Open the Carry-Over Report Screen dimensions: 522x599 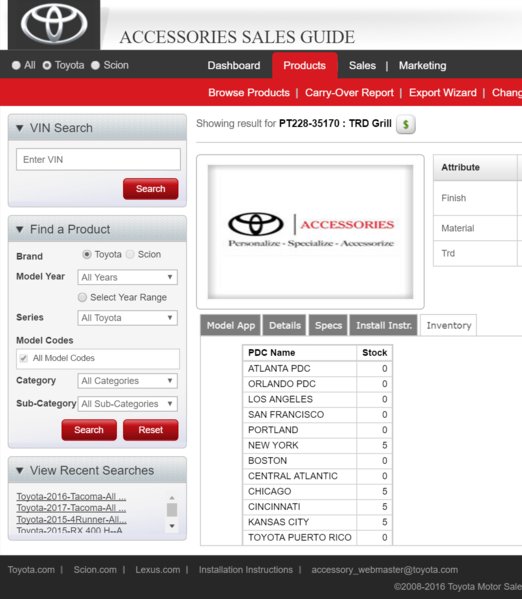(x=349, y=93)
